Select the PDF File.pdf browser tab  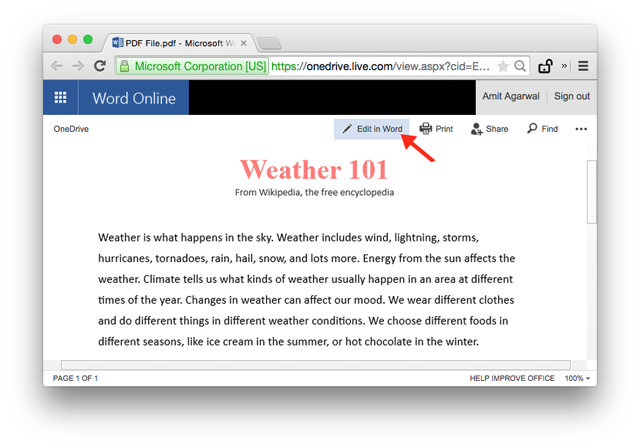(180, 43)
